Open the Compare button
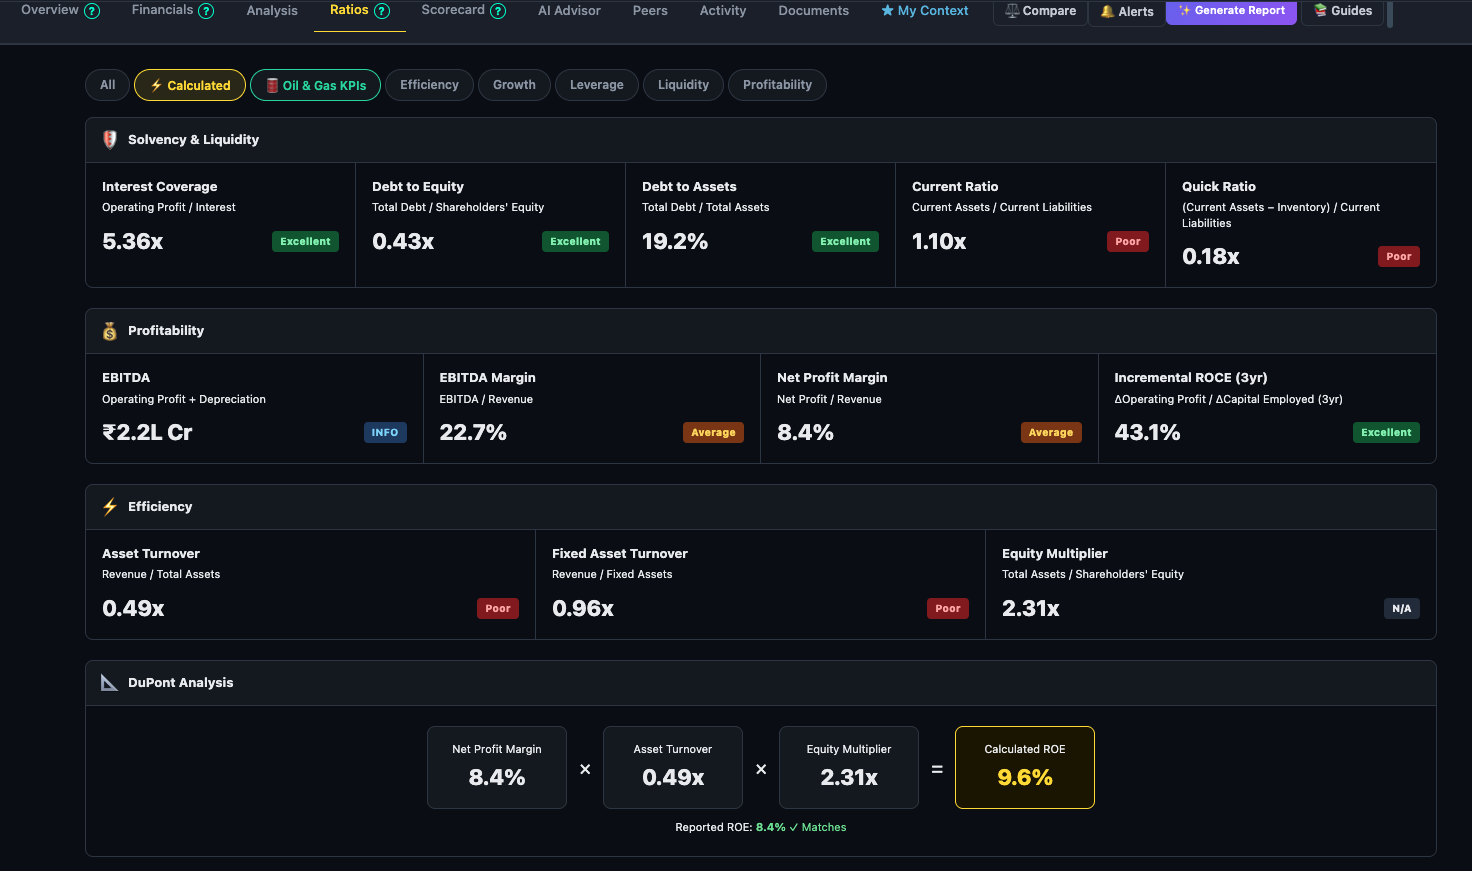1472x871 pixels. (1040, 11)
